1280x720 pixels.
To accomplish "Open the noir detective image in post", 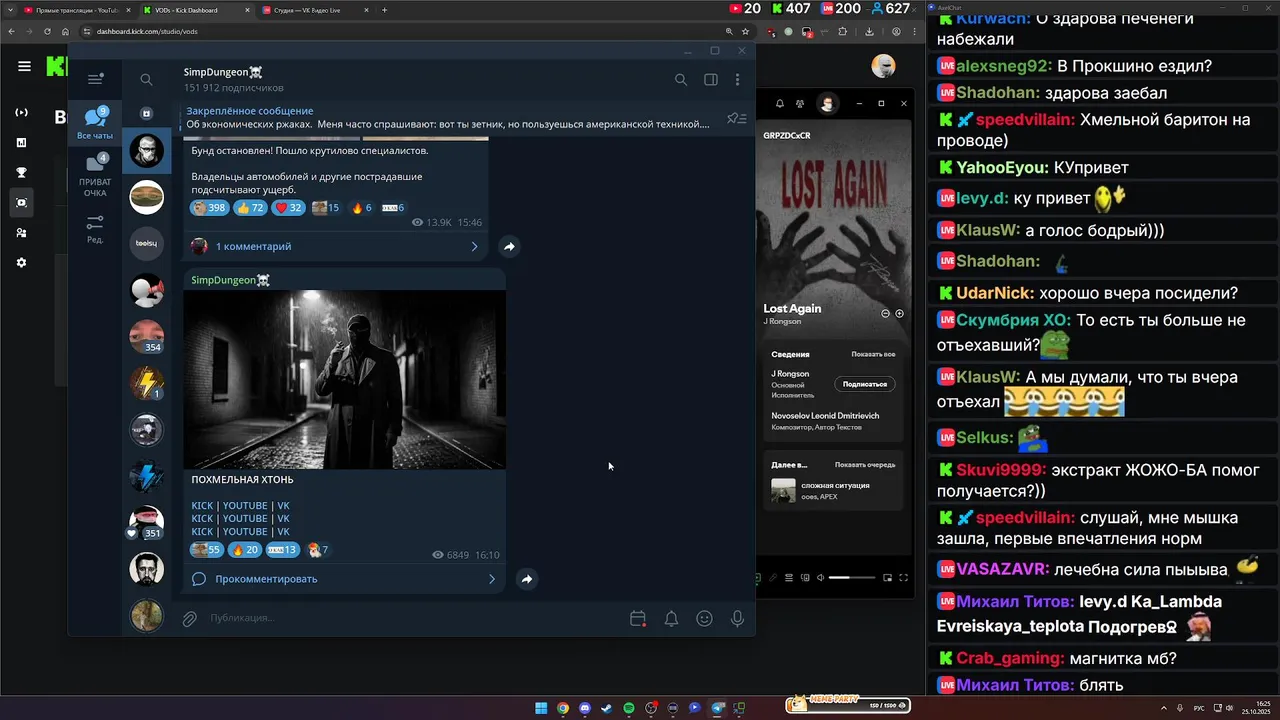I will (345, 379).
